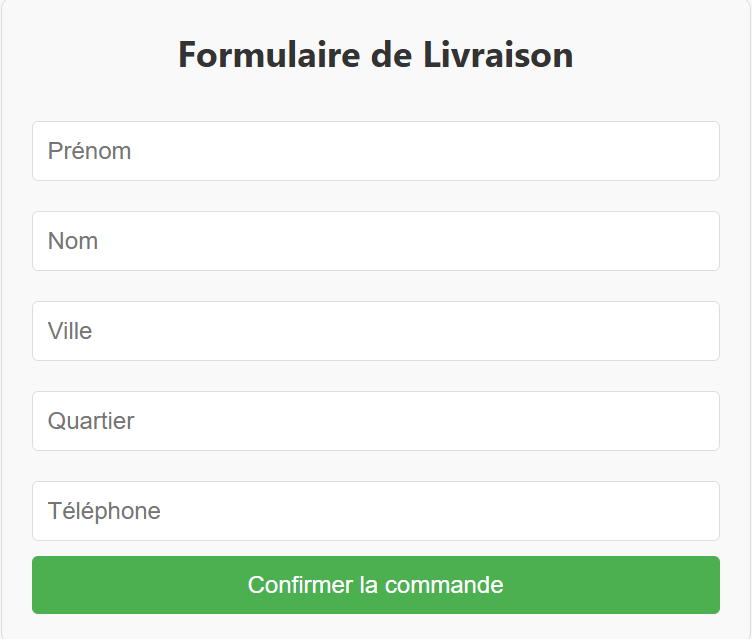Viewport: 752px width, 639px height.
Task: Click the Prénom placeholder text
Action: (x=89, y=151)
